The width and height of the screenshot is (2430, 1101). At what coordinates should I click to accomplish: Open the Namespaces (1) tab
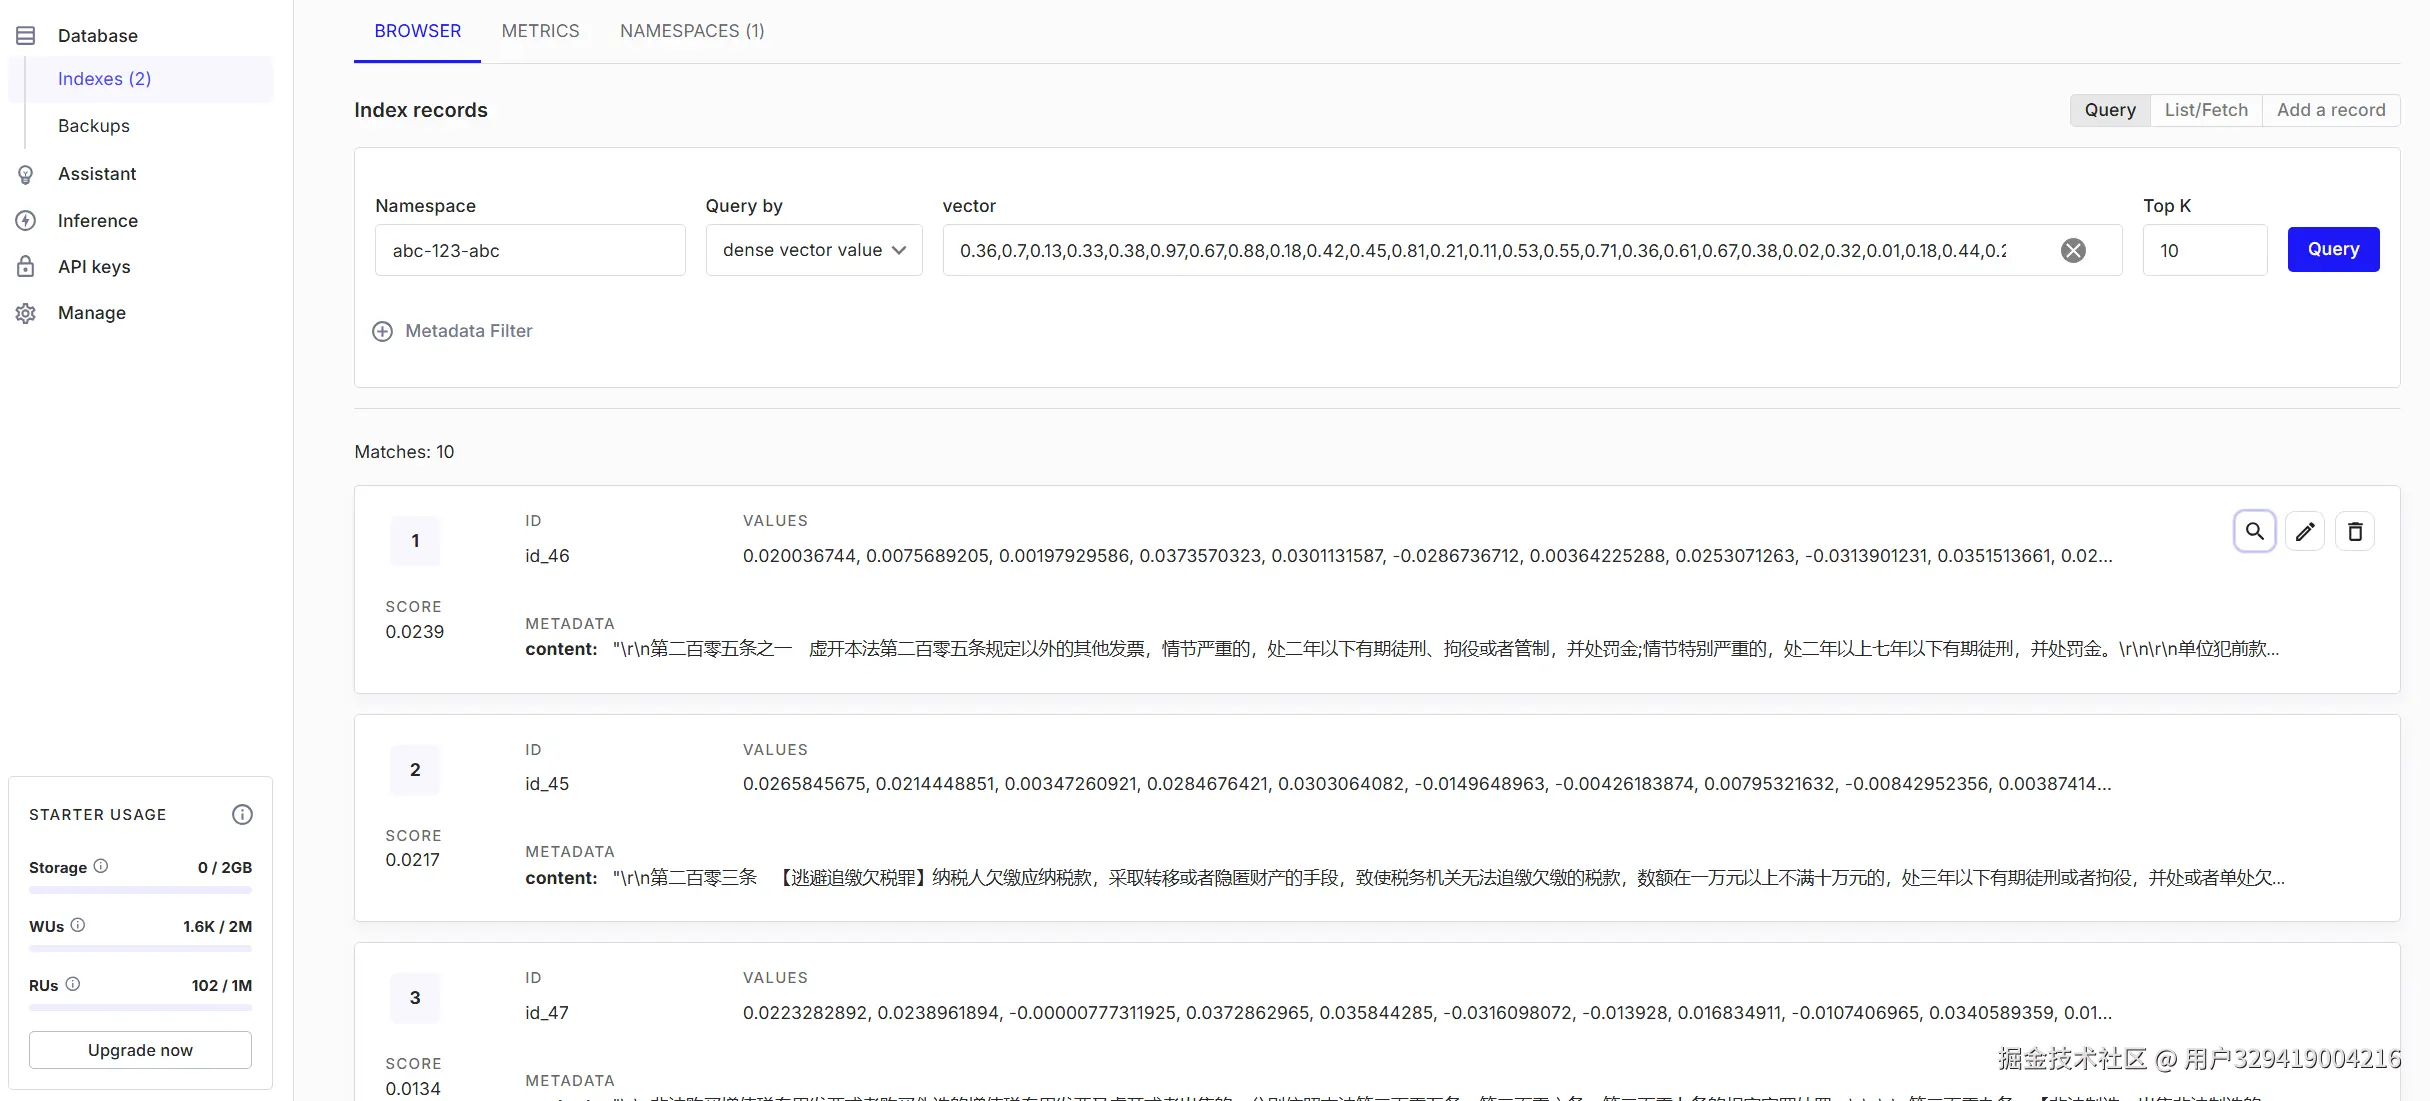tap(691, 31)
